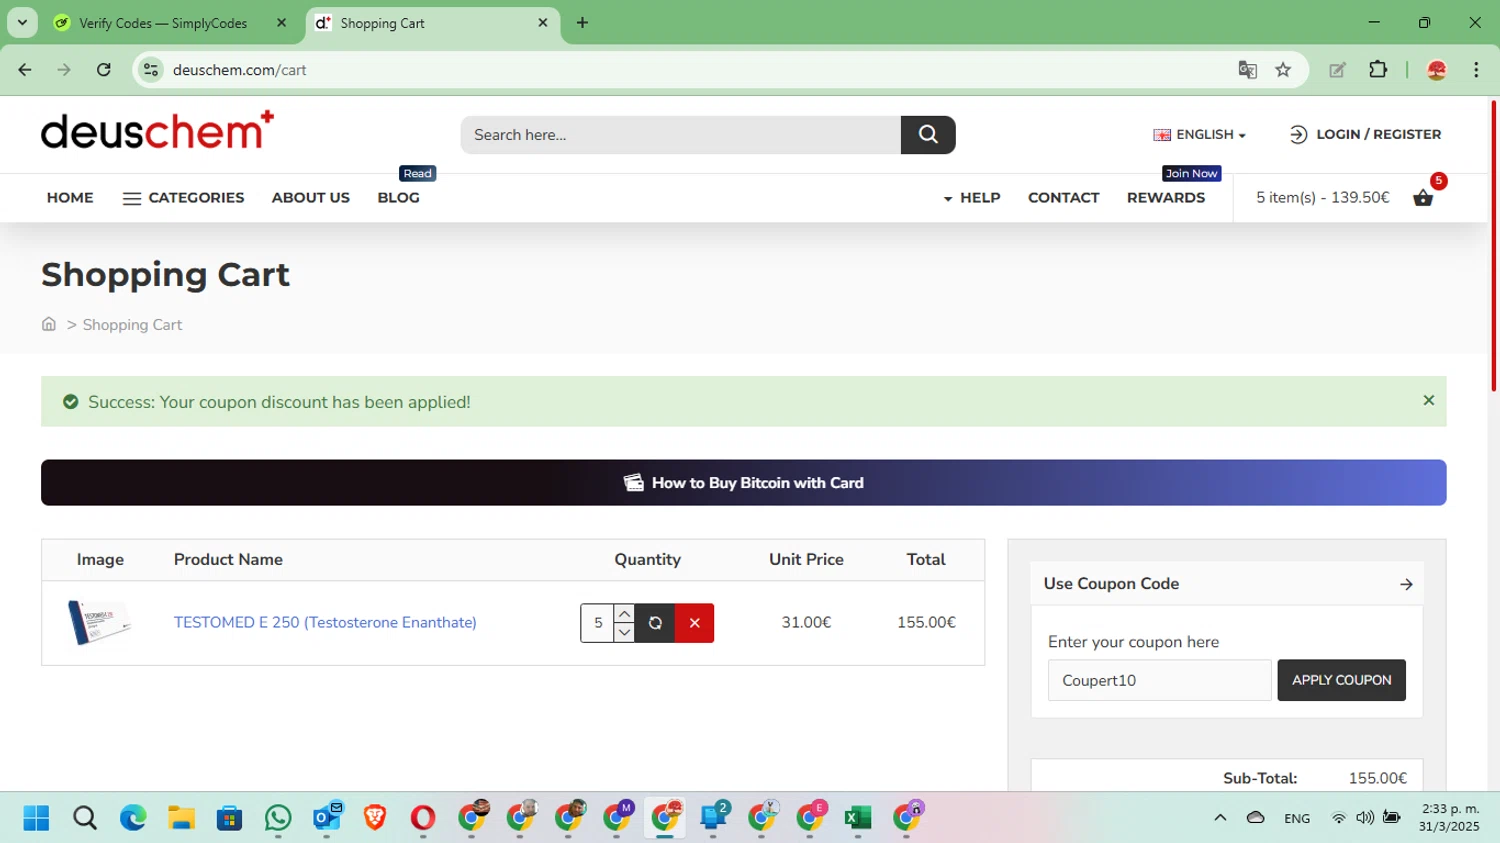Click the Unit Price value 31.00€
Screen dimensions: 1500x843
(x=806, y=622)
